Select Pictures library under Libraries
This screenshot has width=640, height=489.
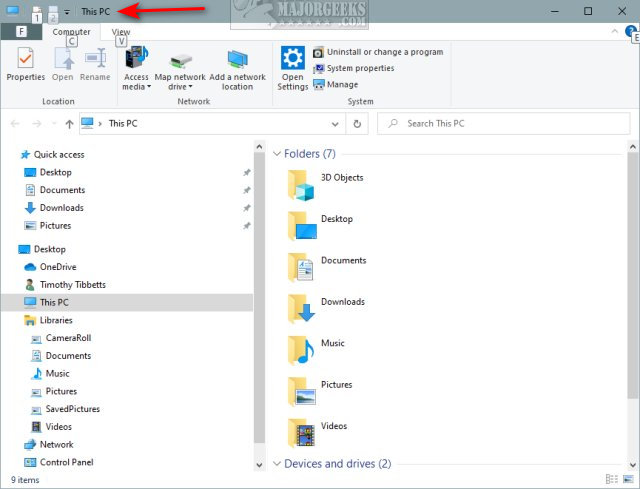coord(54,391)
